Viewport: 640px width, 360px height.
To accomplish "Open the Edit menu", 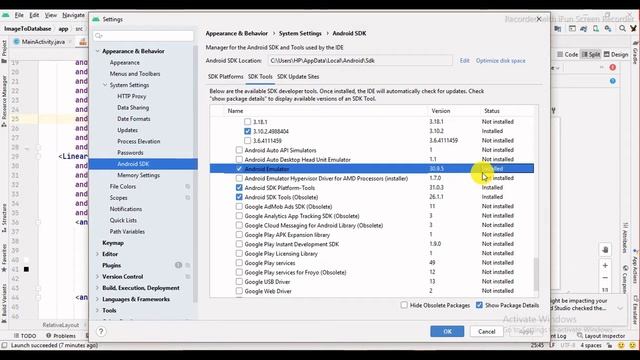I will (34, 15).
